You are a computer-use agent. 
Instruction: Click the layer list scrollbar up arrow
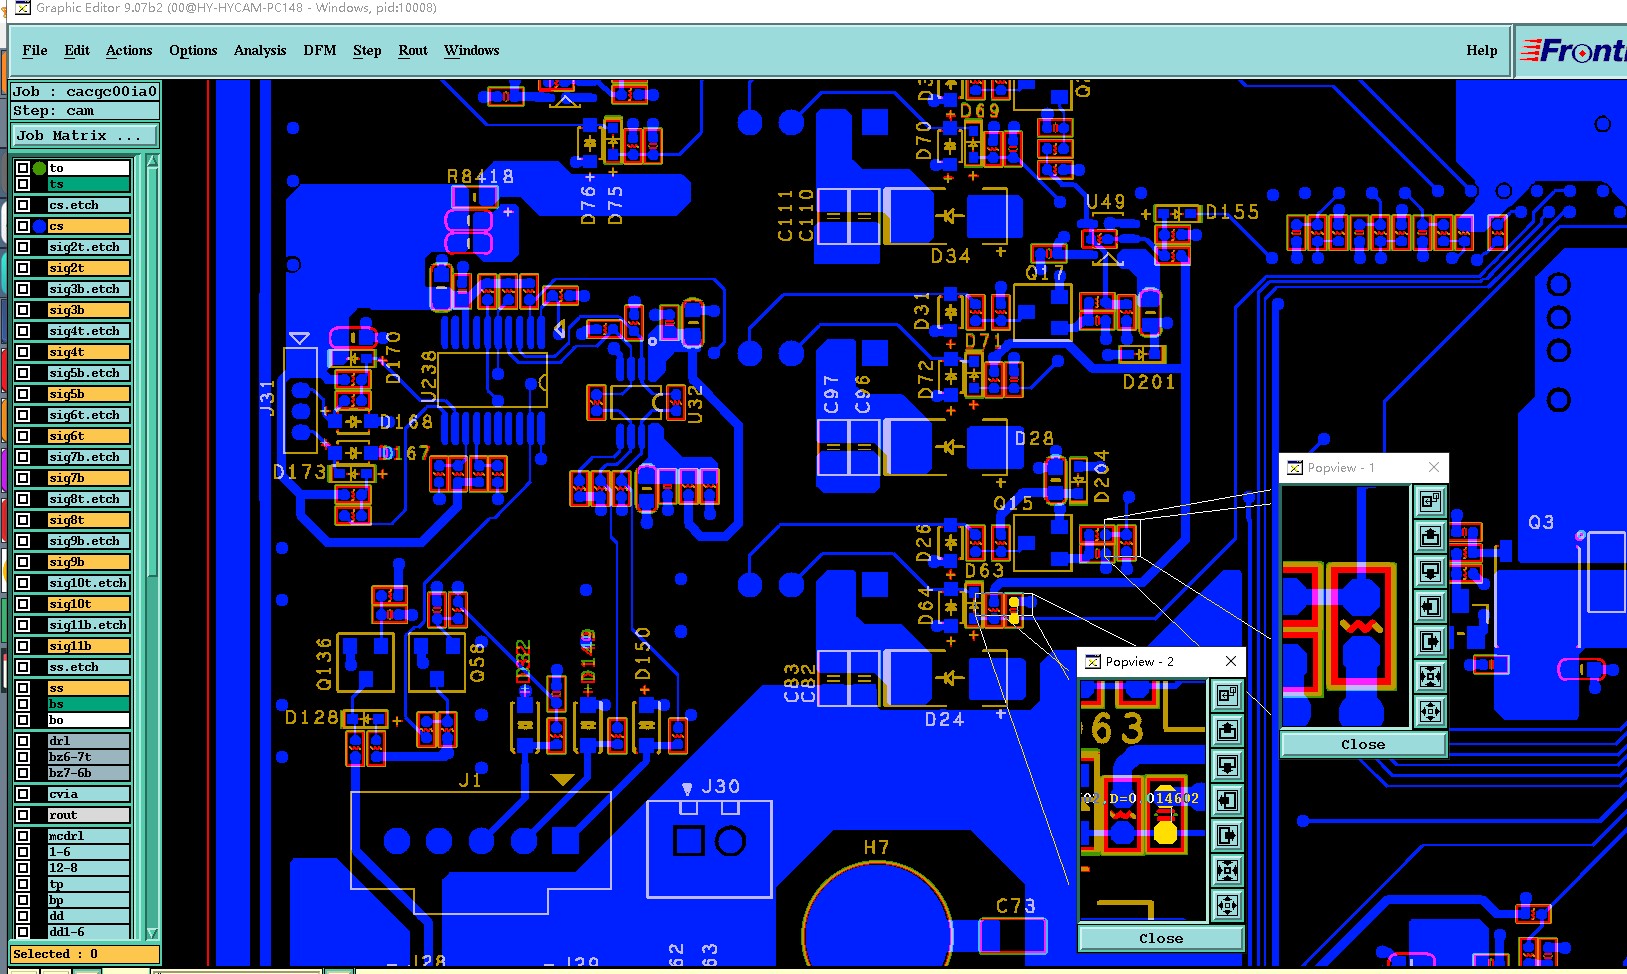152,161
